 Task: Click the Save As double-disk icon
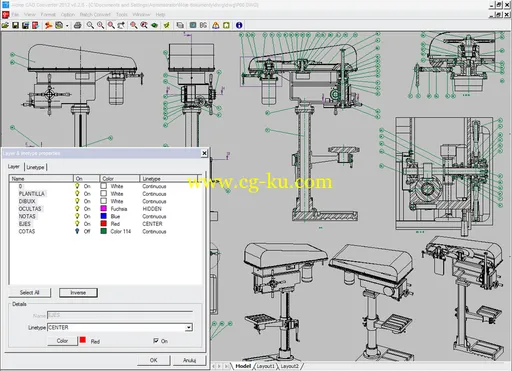point(25,25)
